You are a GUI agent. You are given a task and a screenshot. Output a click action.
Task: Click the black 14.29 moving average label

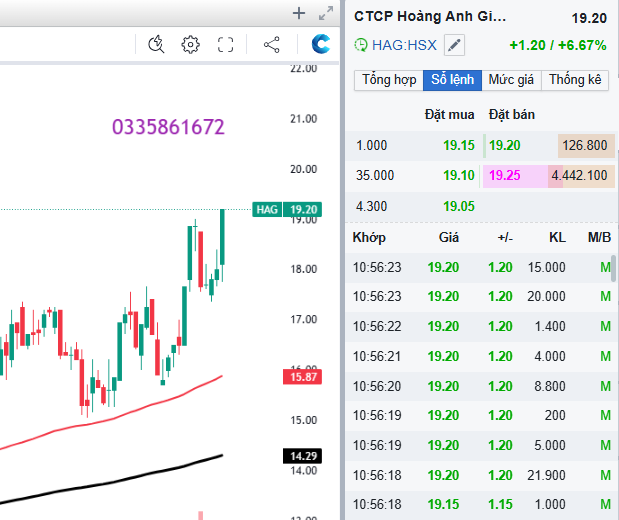click(302, 456)
